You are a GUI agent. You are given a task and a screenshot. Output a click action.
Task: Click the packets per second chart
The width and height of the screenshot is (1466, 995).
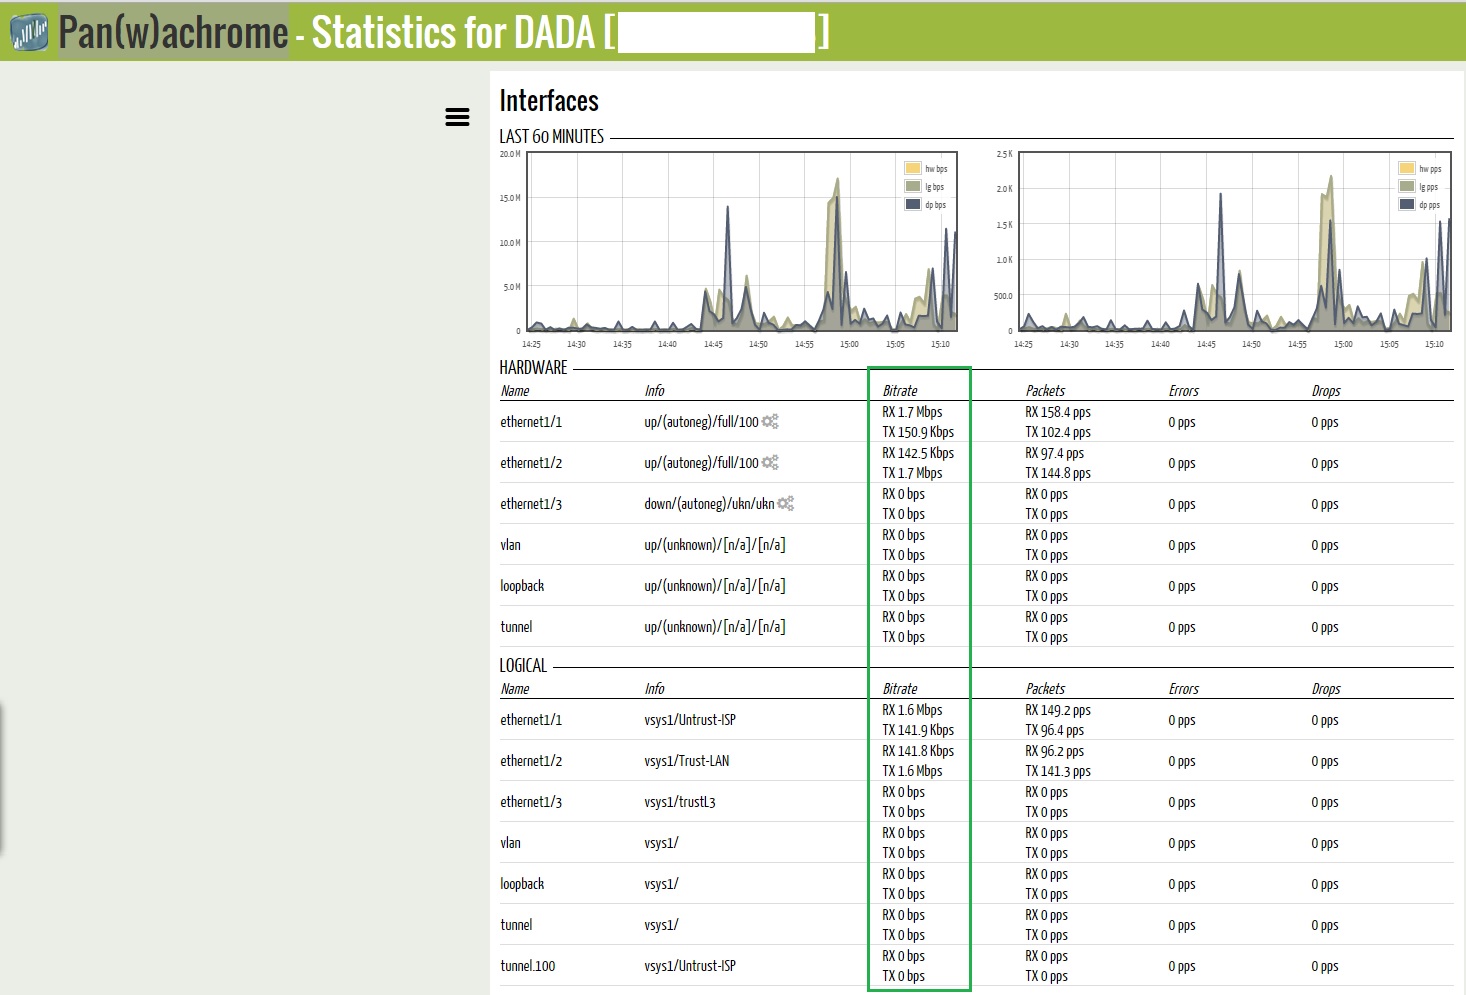[x=1234, y=242]
